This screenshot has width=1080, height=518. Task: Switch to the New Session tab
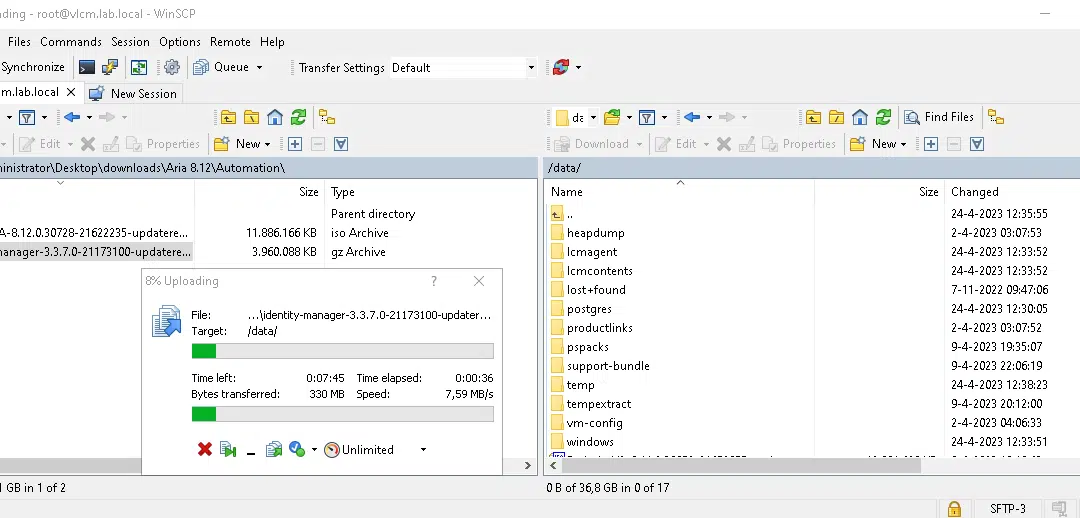point(134,94)
